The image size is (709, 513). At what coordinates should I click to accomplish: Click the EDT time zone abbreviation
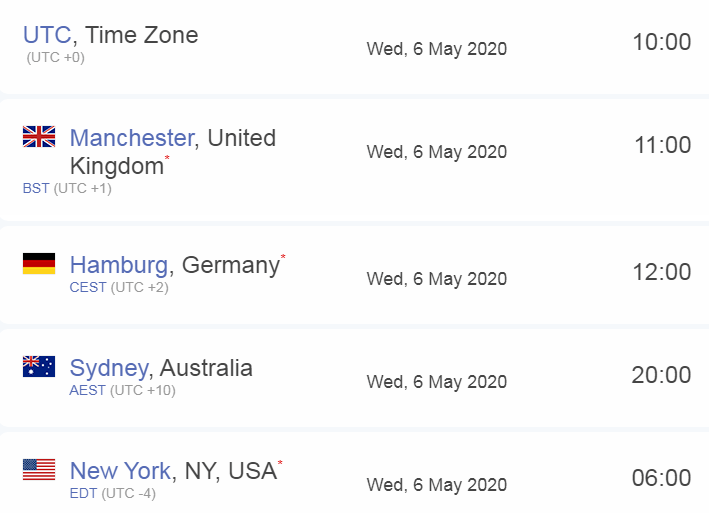click(83, 493)
